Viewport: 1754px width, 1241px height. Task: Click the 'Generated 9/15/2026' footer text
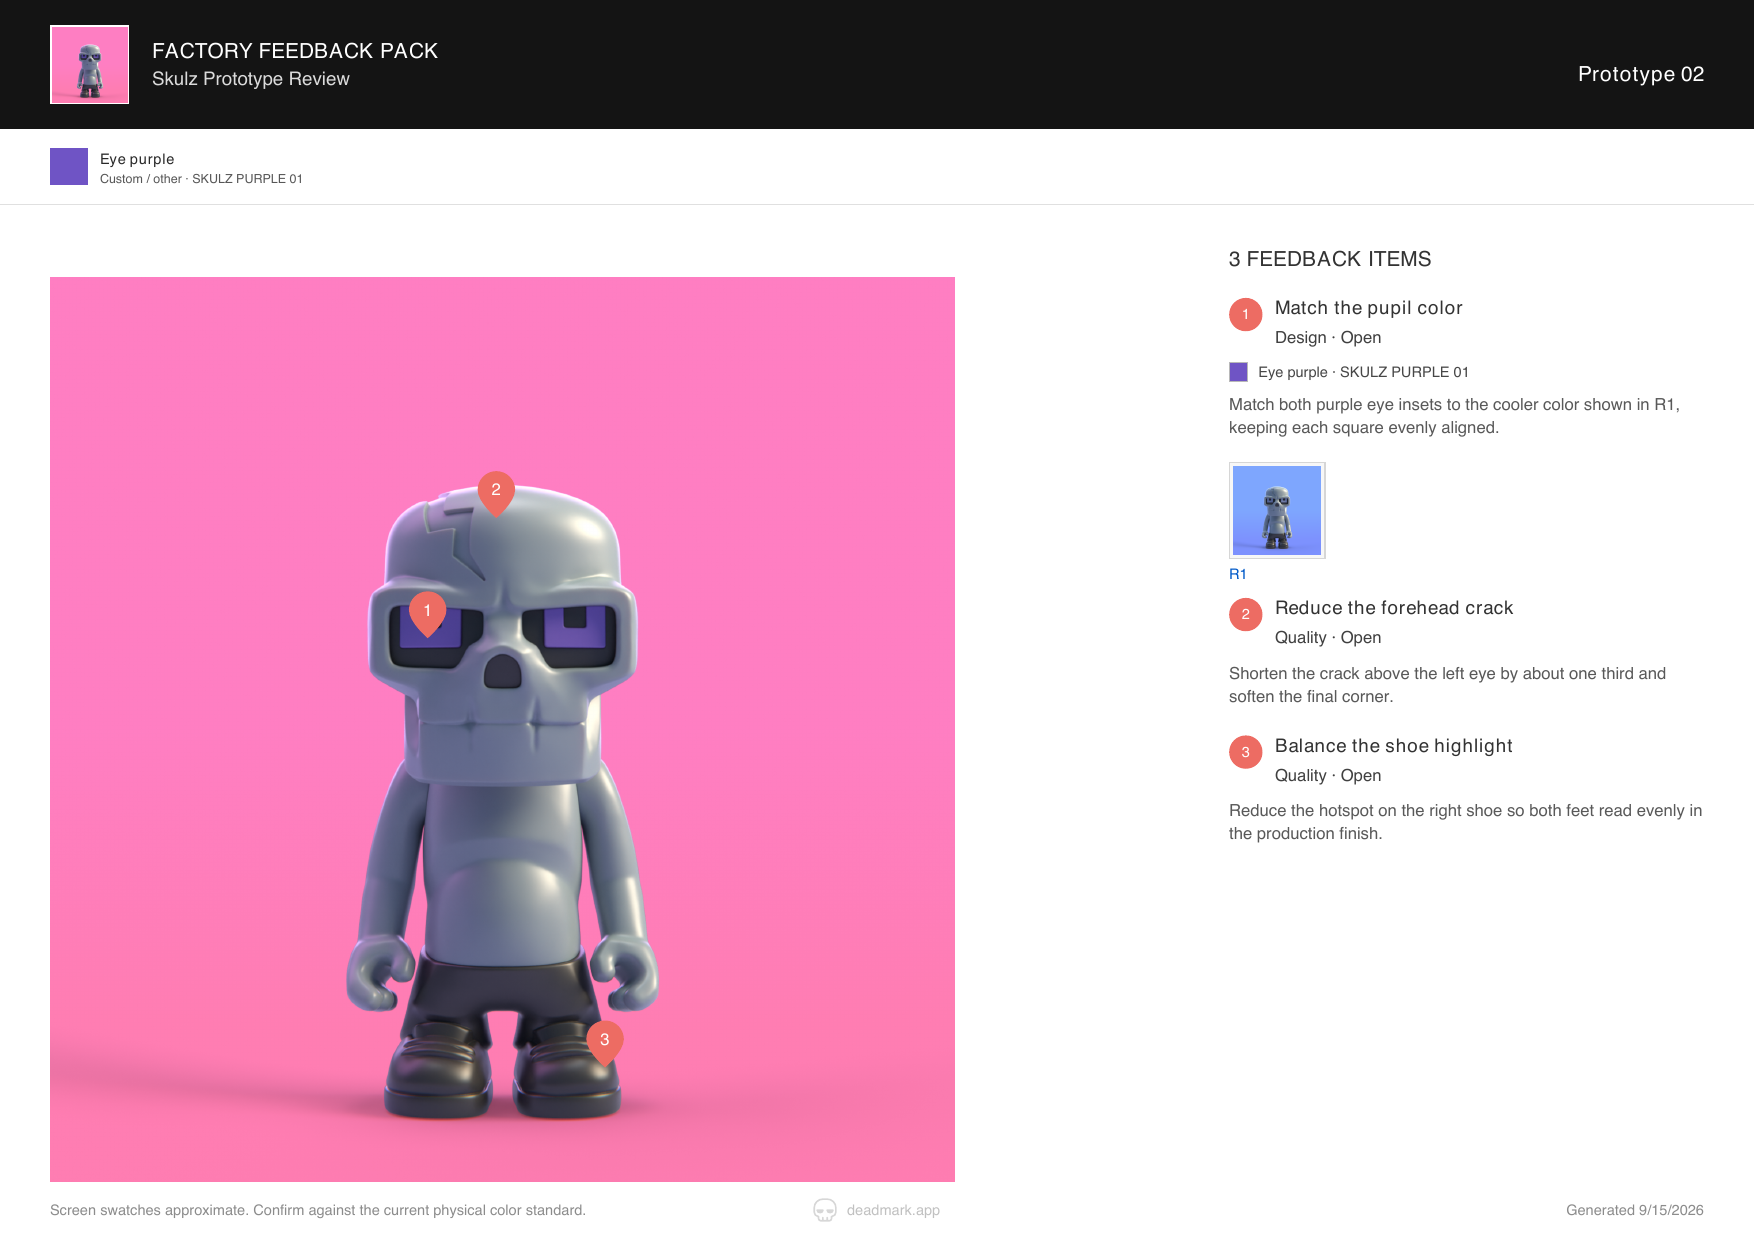(1635, 1210)
